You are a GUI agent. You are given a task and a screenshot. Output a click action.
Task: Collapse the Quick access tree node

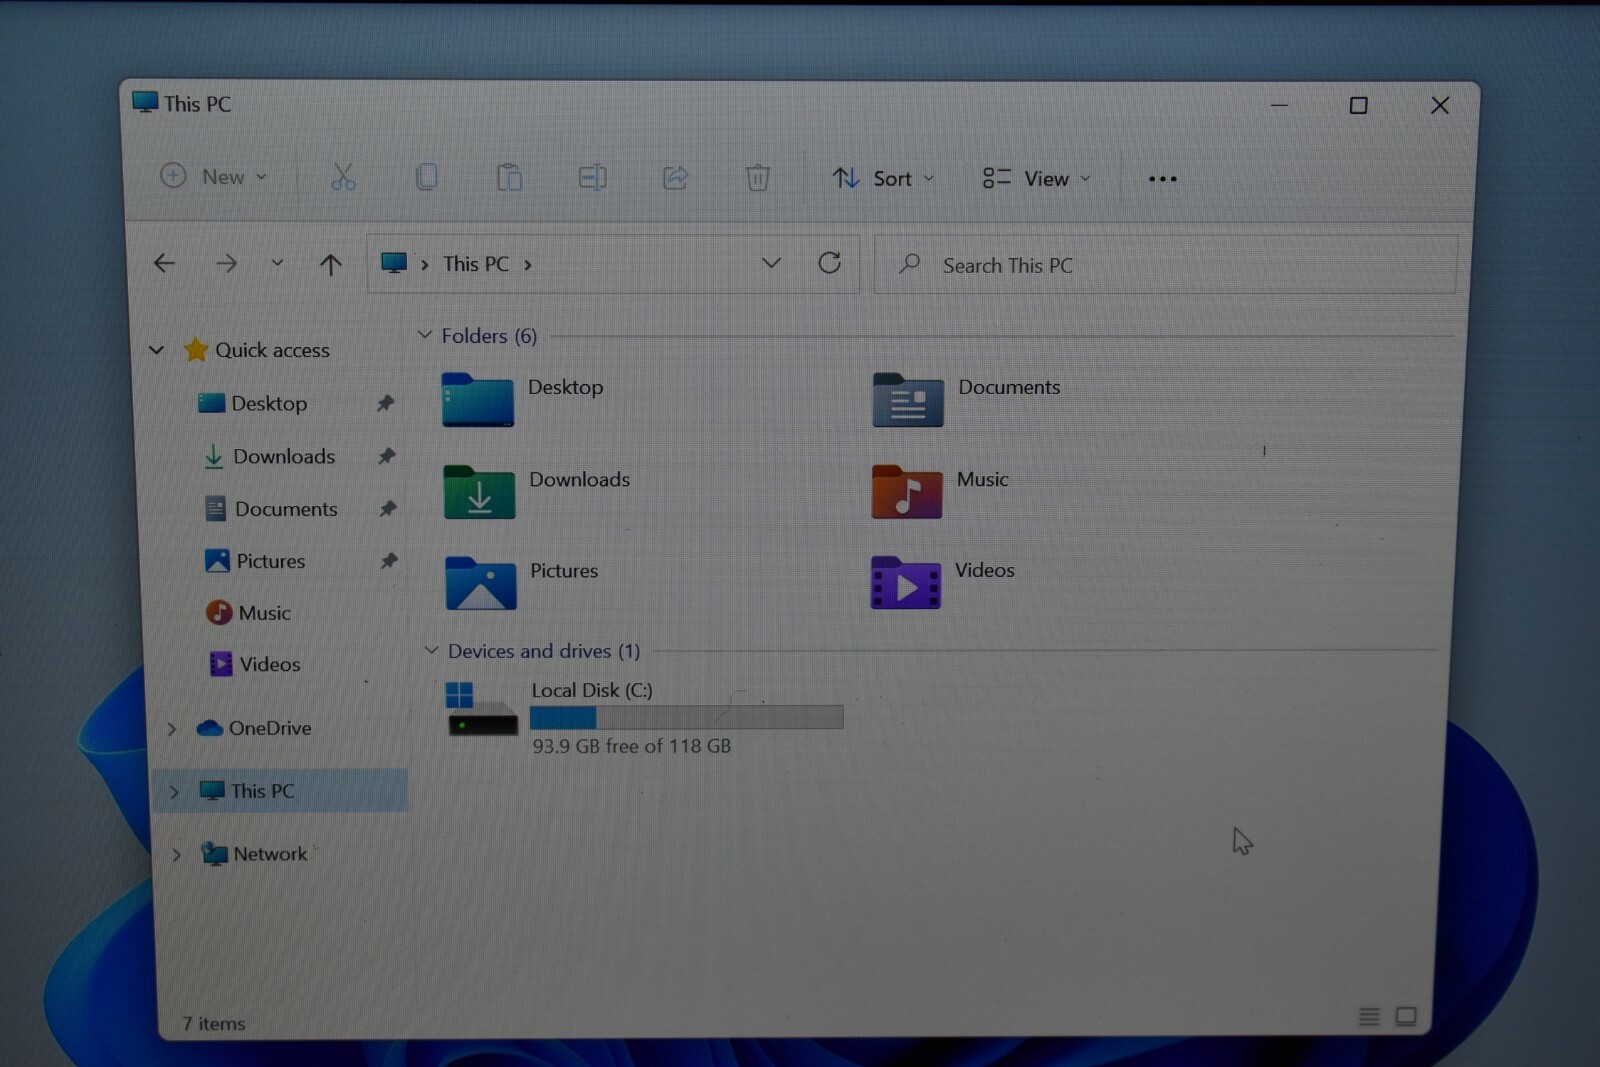pyautogui.click(x=156, y=350)
